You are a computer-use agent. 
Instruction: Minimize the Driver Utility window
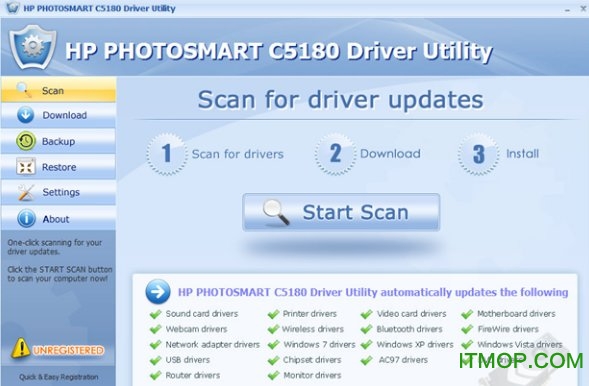pyautogui.click(x=567, y=9)
